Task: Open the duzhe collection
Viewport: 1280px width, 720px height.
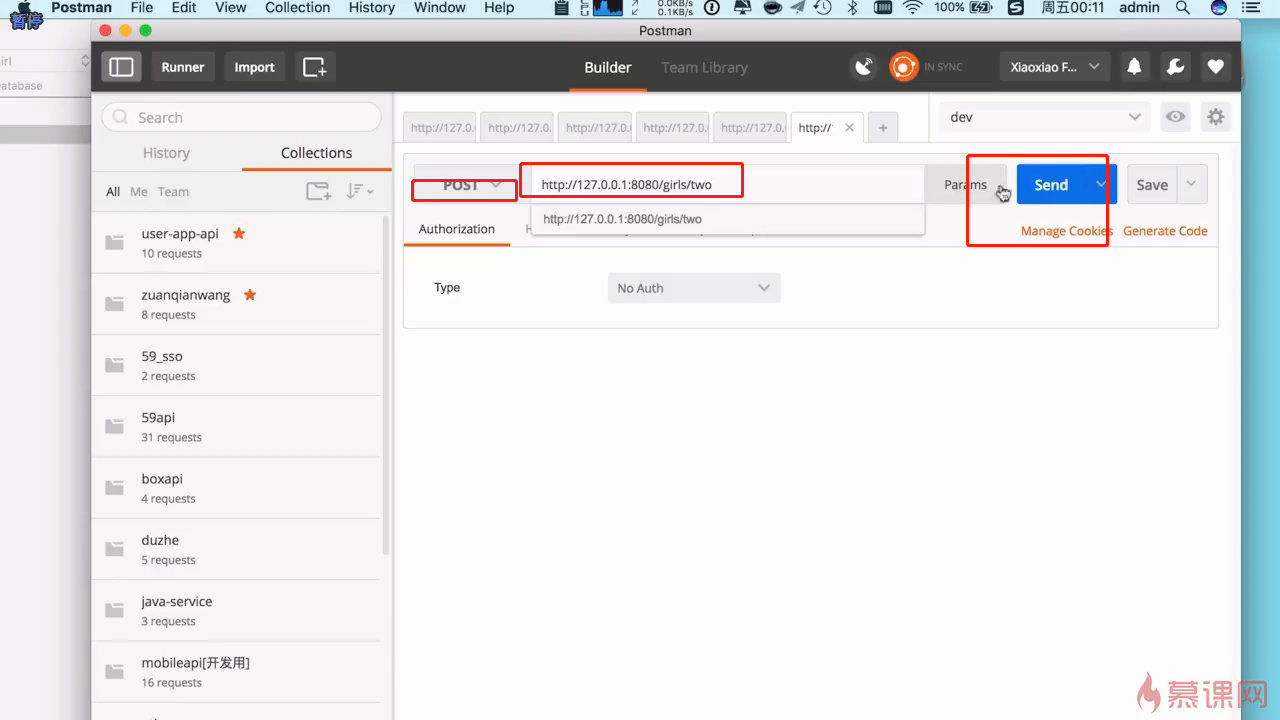Action: [236, 549]
